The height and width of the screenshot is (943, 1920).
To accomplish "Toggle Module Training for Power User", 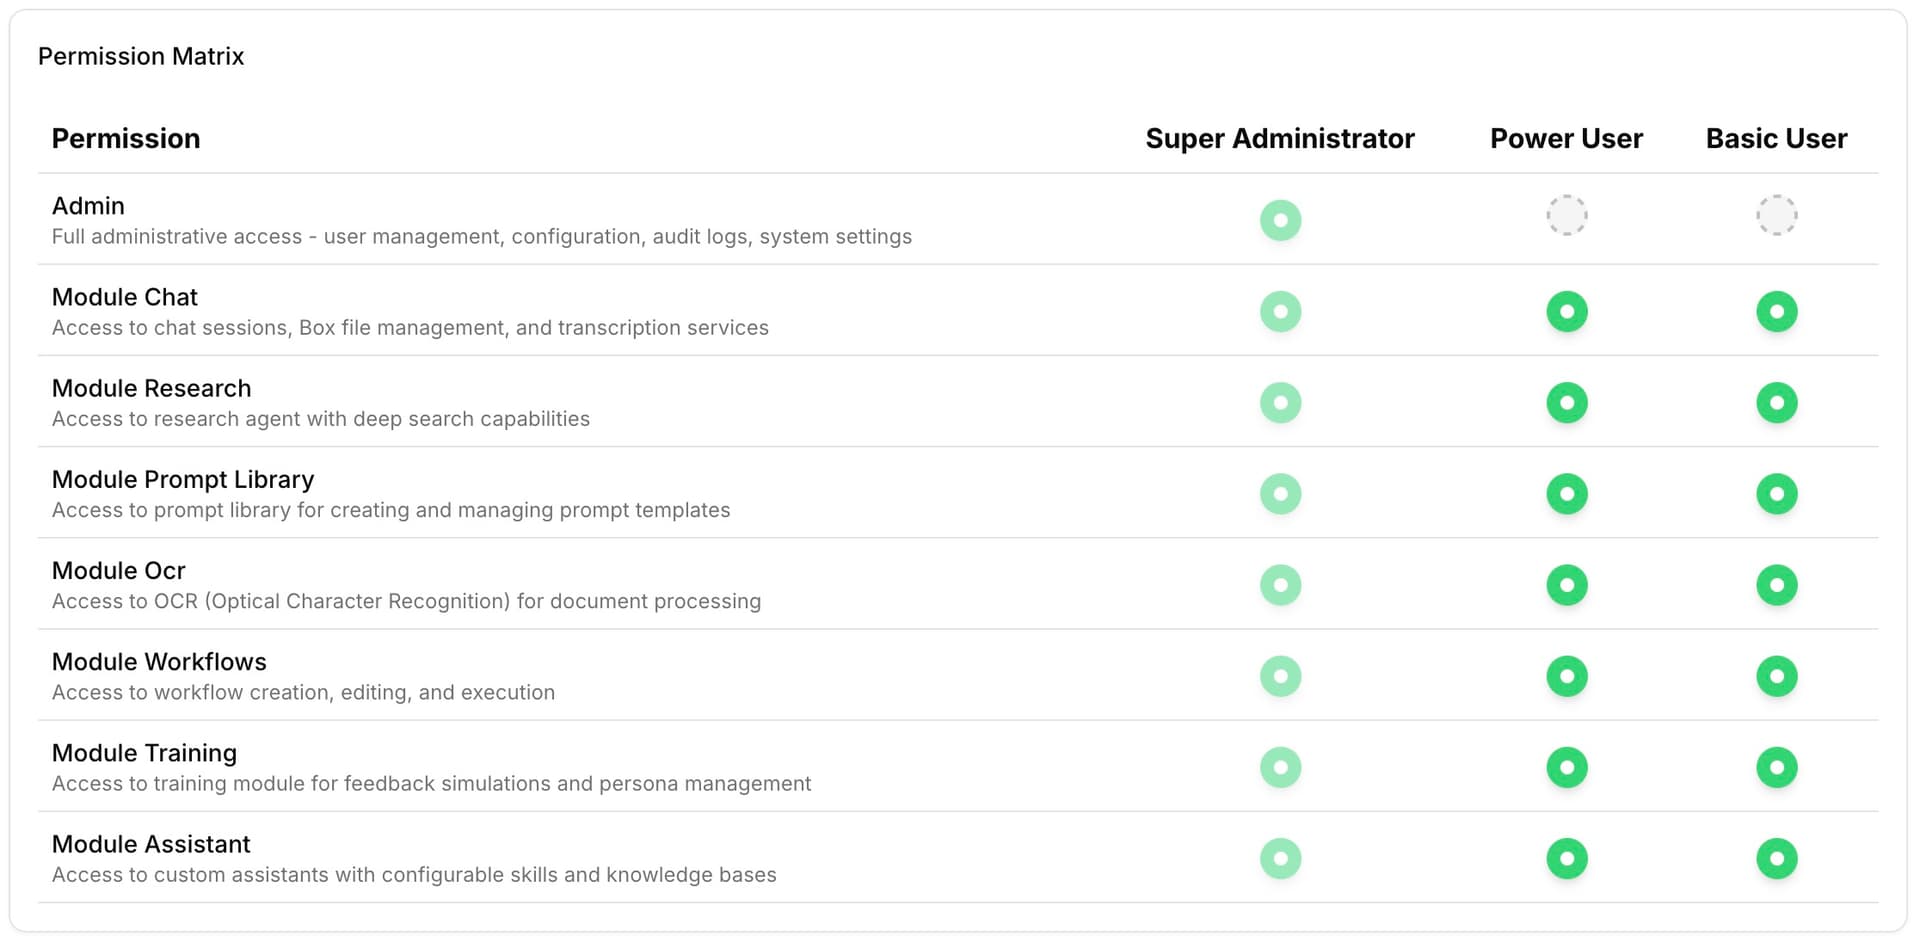I will tap(1566, 767).
